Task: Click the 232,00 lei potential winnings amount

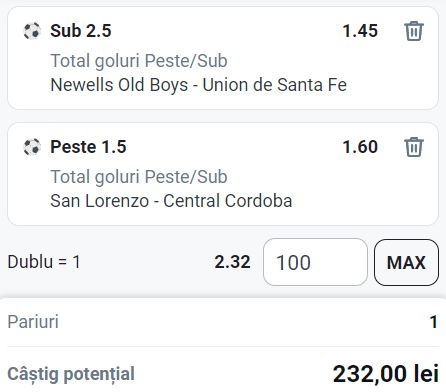Action: [x=386, y=374]
